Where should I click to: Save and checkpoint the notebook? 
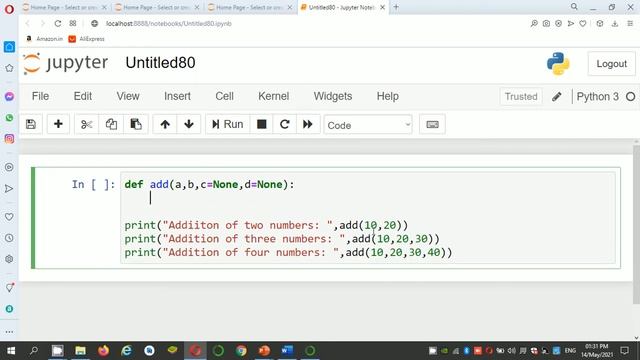pyautogui.click(x=31, y=124)
